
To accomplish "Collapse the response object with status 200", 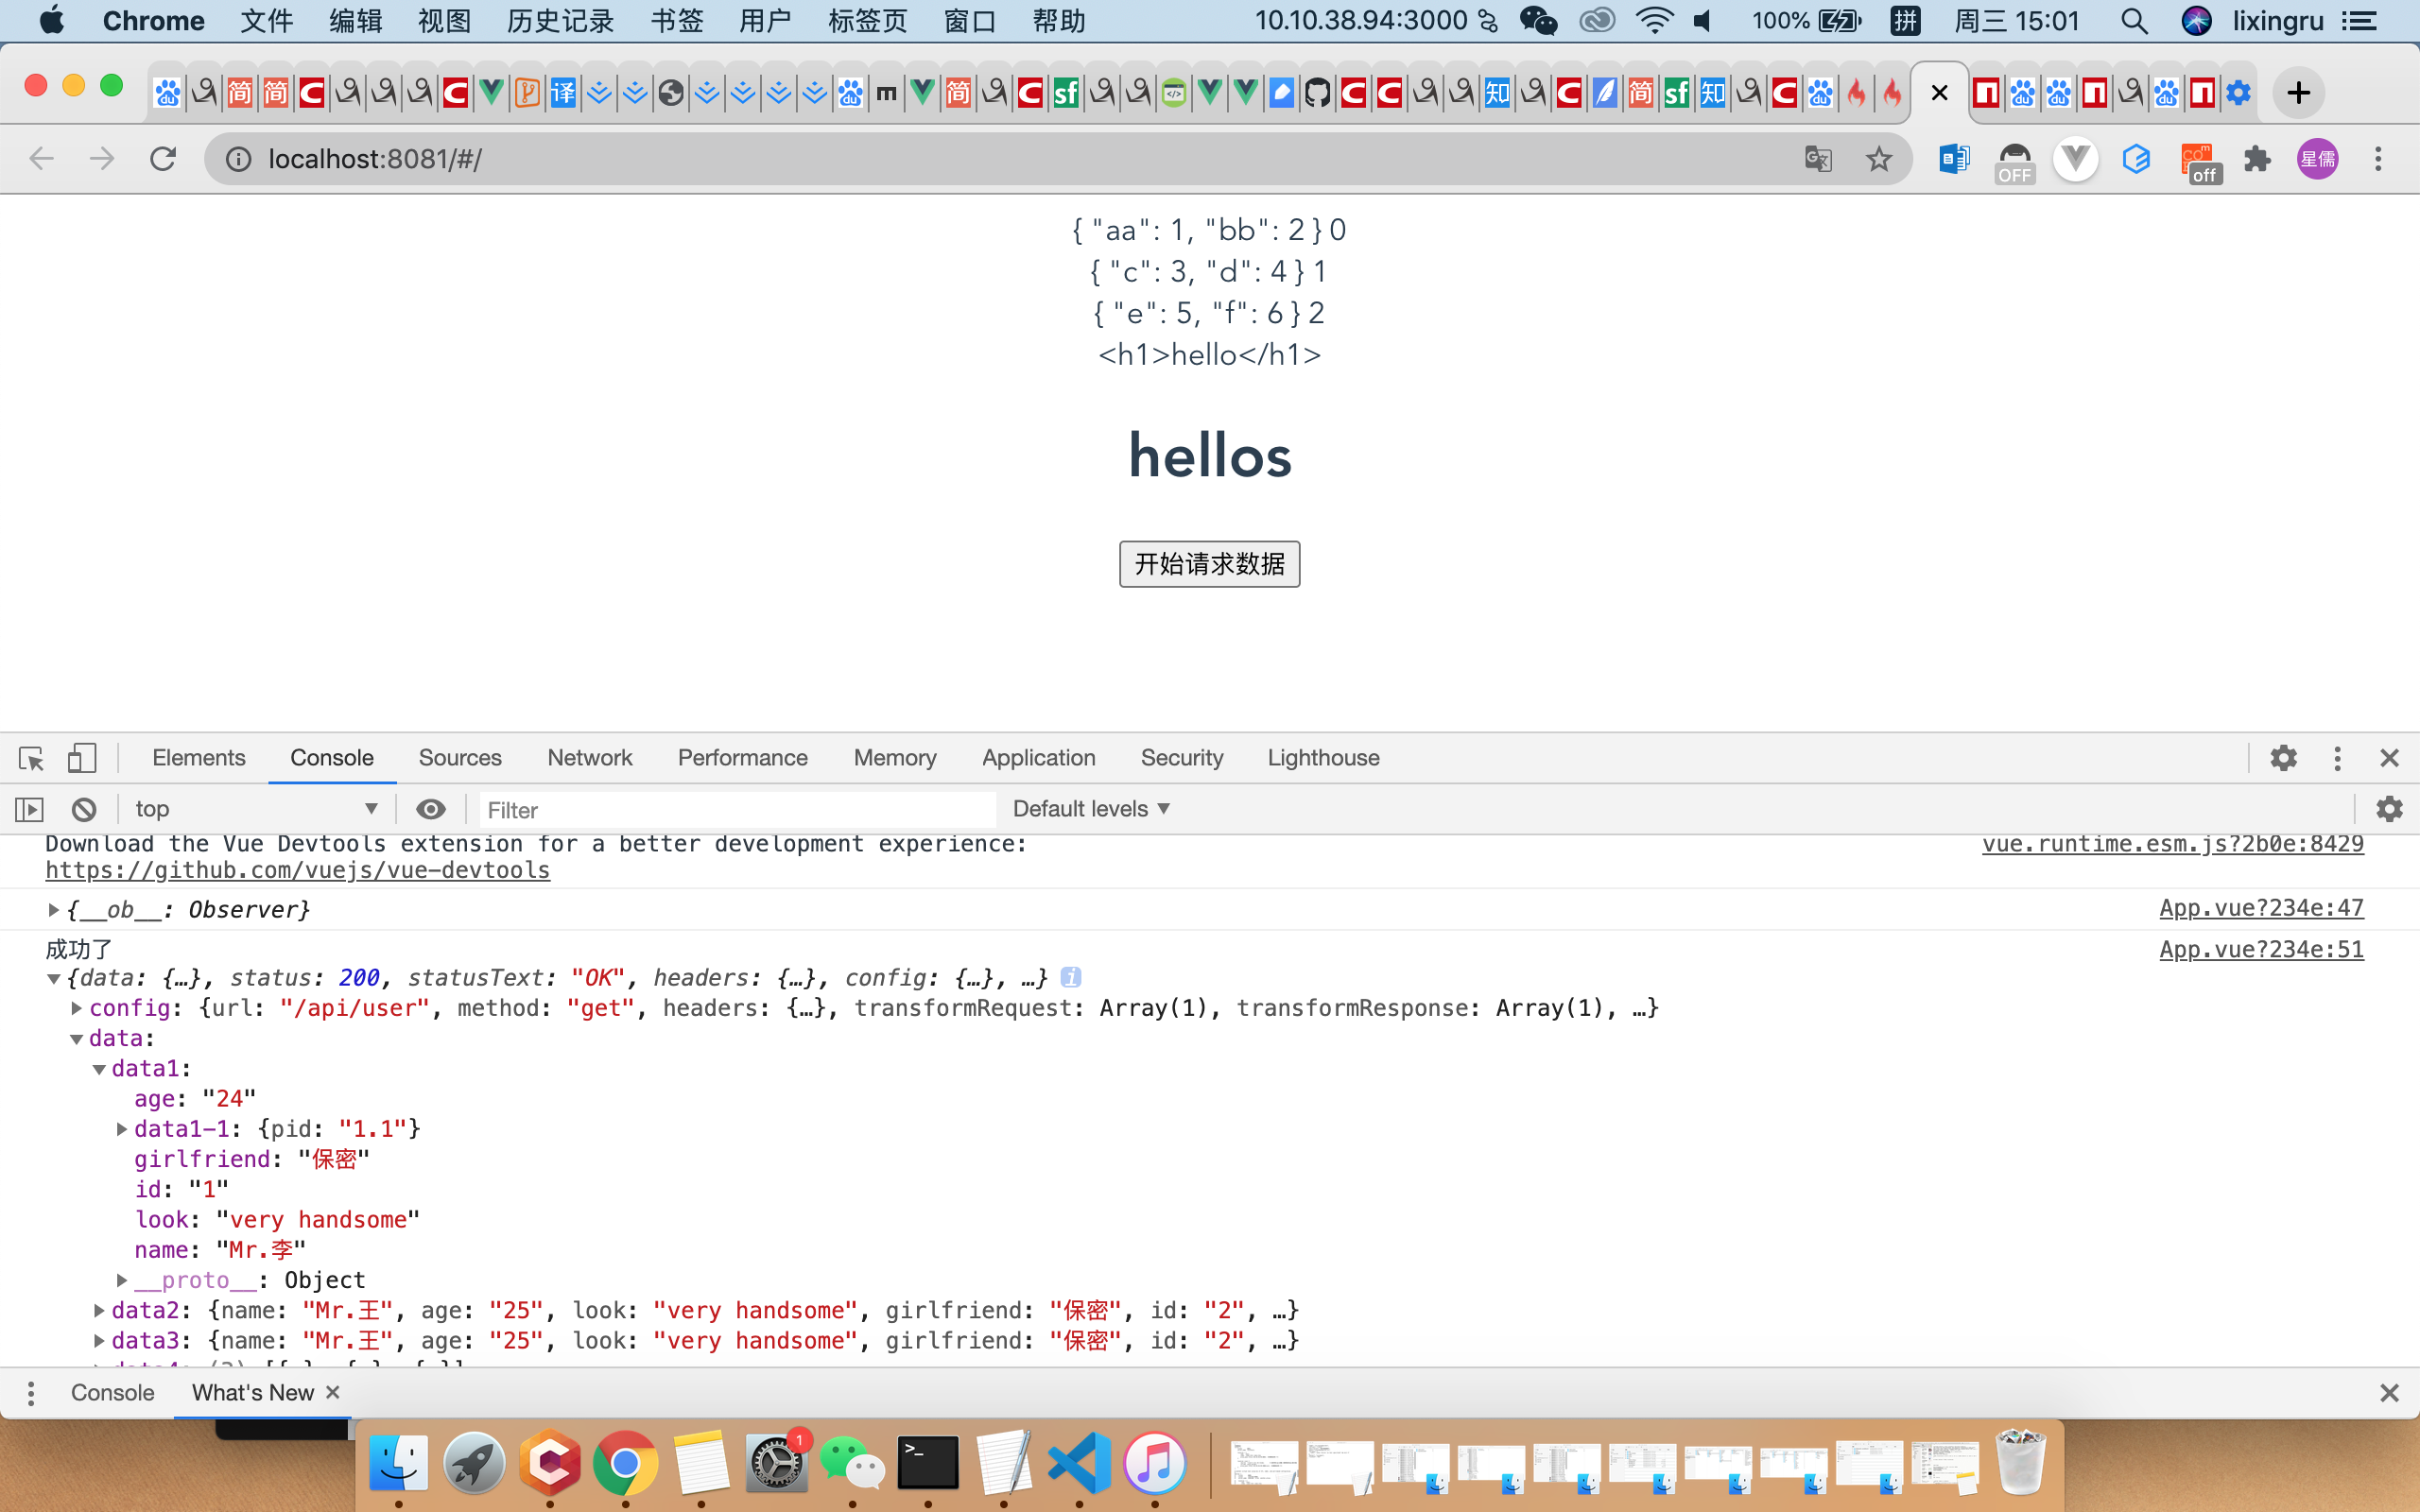I will point(54,979).
